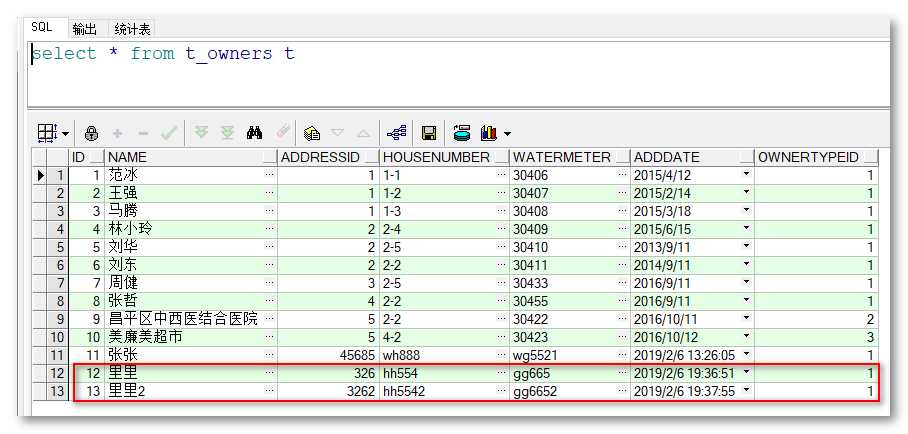Open date dropdown for 2019/2/6 13:26:05

746,353
